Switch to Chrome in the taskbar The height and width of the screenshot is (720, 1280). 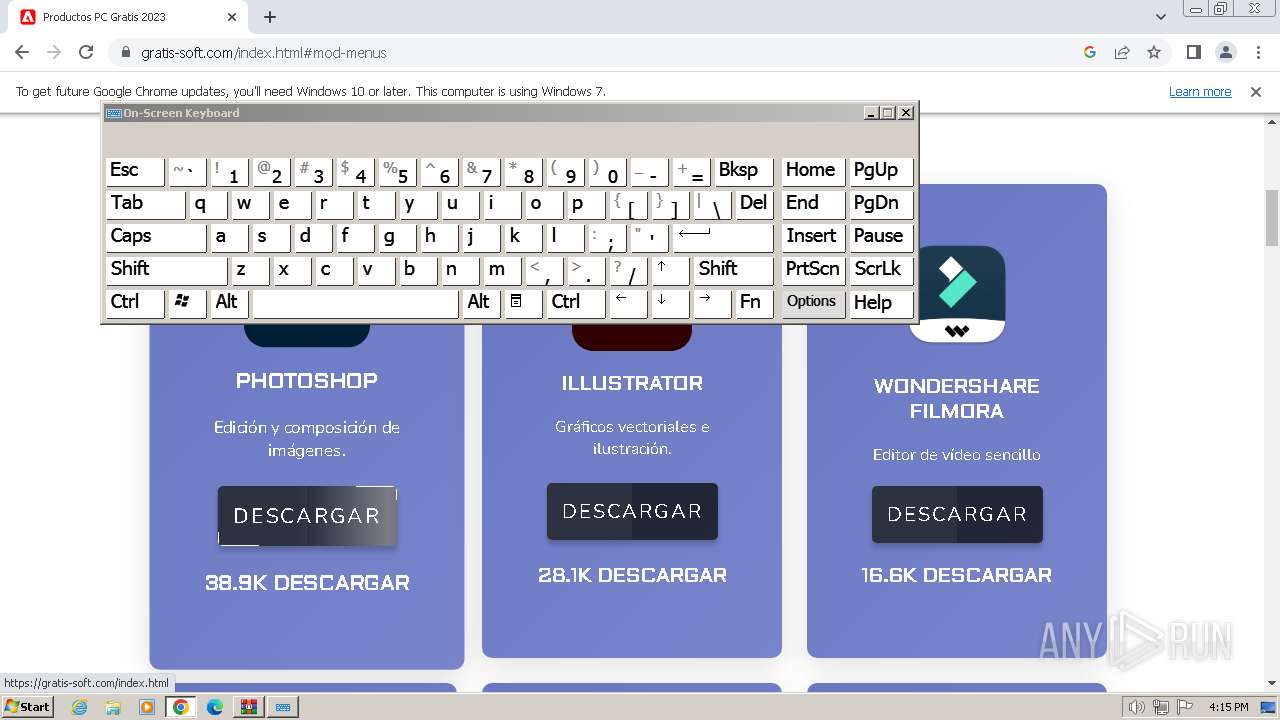point(181,707)
